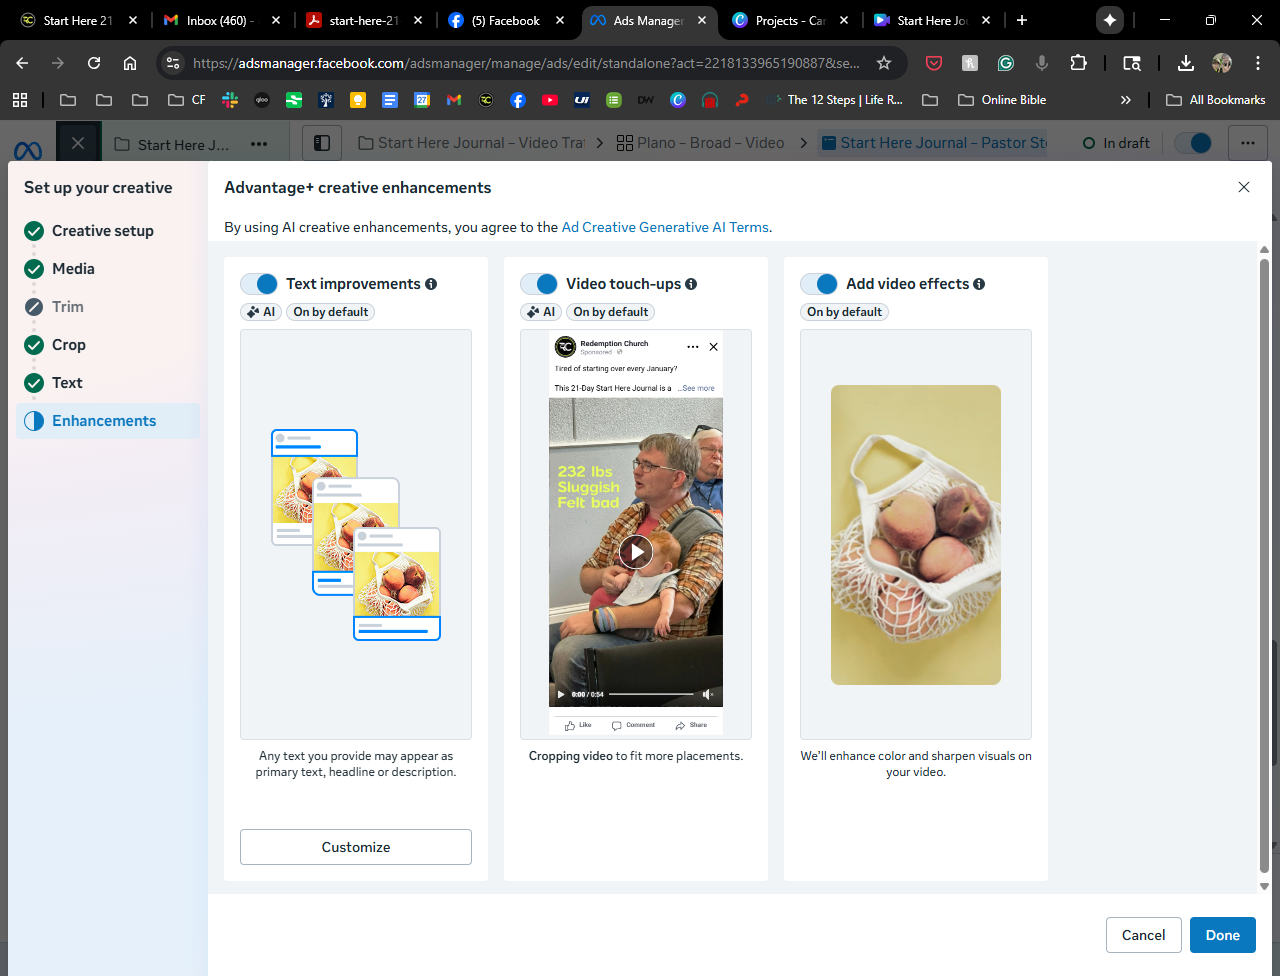The image size is (1280, 976).
Task: Click the info icon beside Text improvements
Action: [x=431, y=284]
